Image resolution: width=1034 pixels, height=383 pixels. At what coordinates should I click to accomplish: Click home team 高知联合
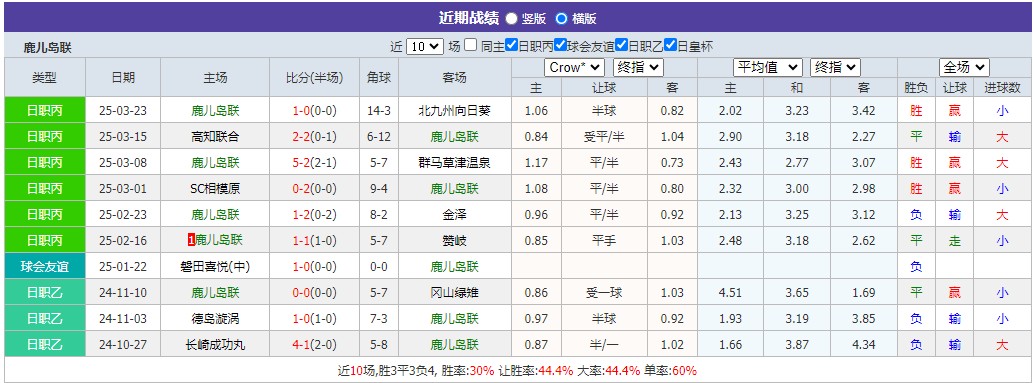click(216, 136)
